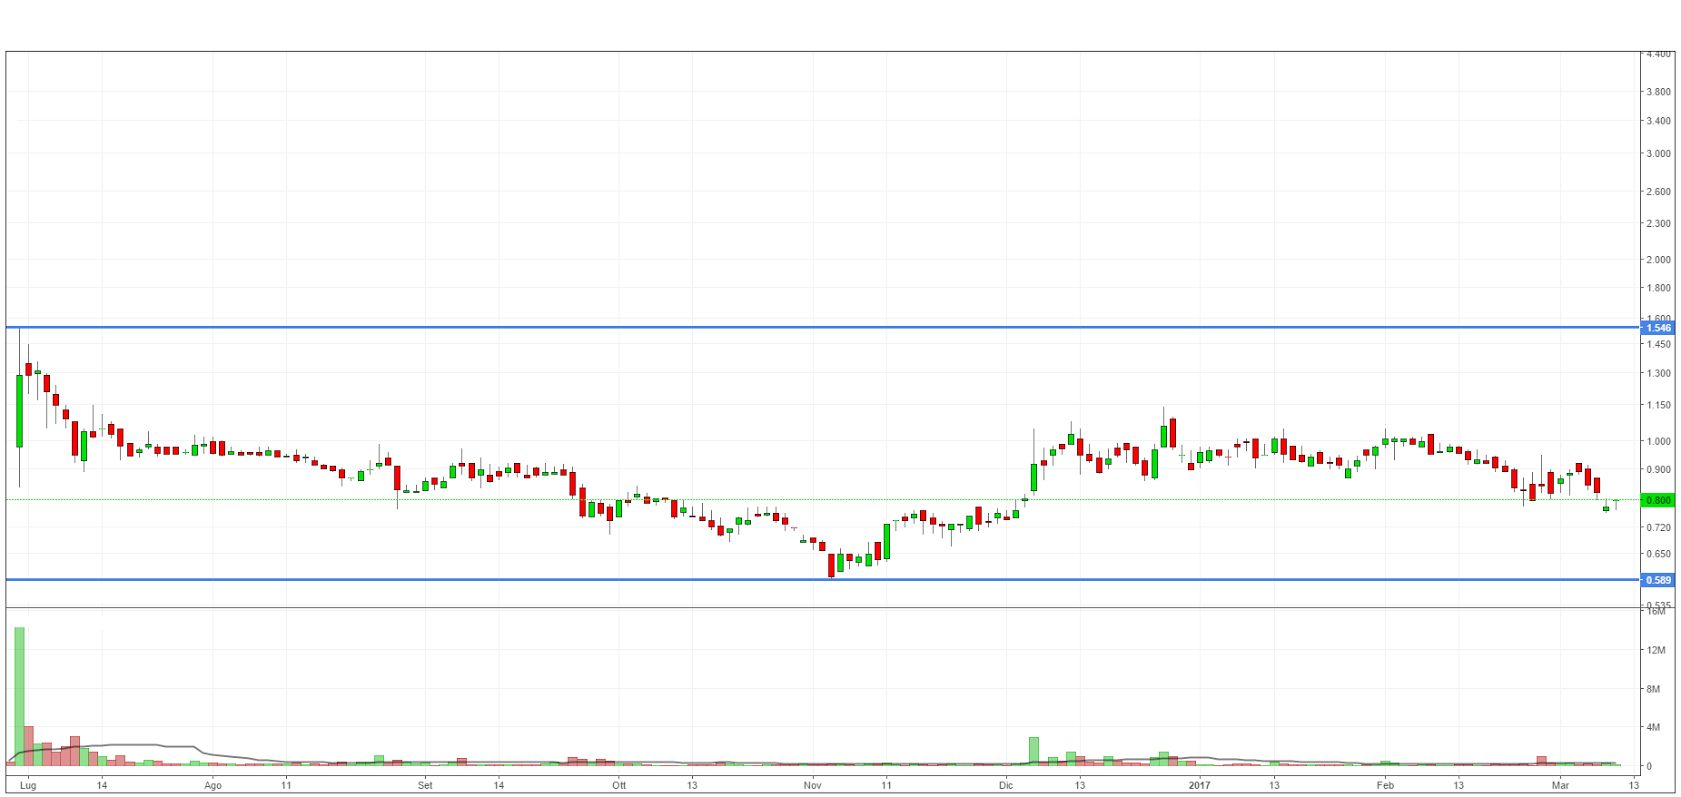The image size is (1681, 797).
Task: Click the bold 2017 year label on time axis
Action: point(1199,786)
